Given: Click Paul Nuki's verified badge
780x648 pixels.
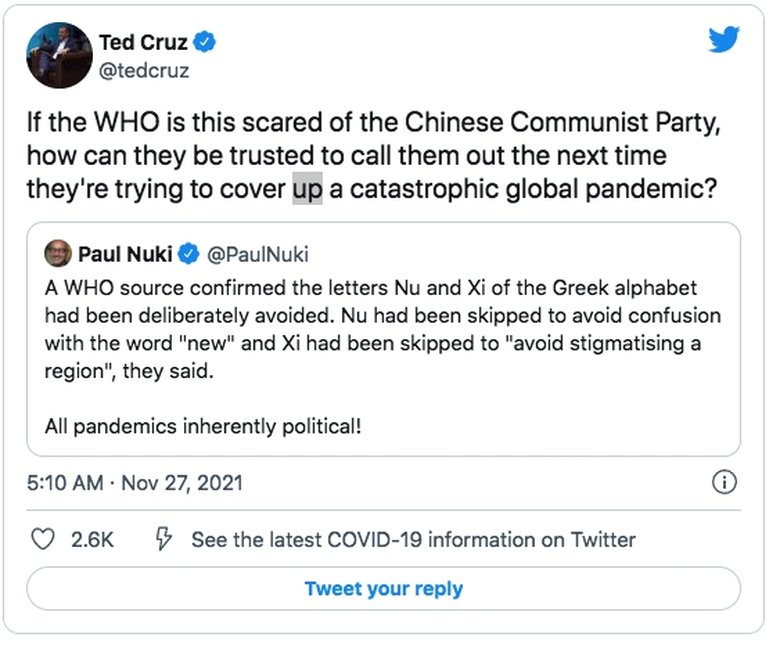Looking at the screenshot, I should tap(188, 254).
